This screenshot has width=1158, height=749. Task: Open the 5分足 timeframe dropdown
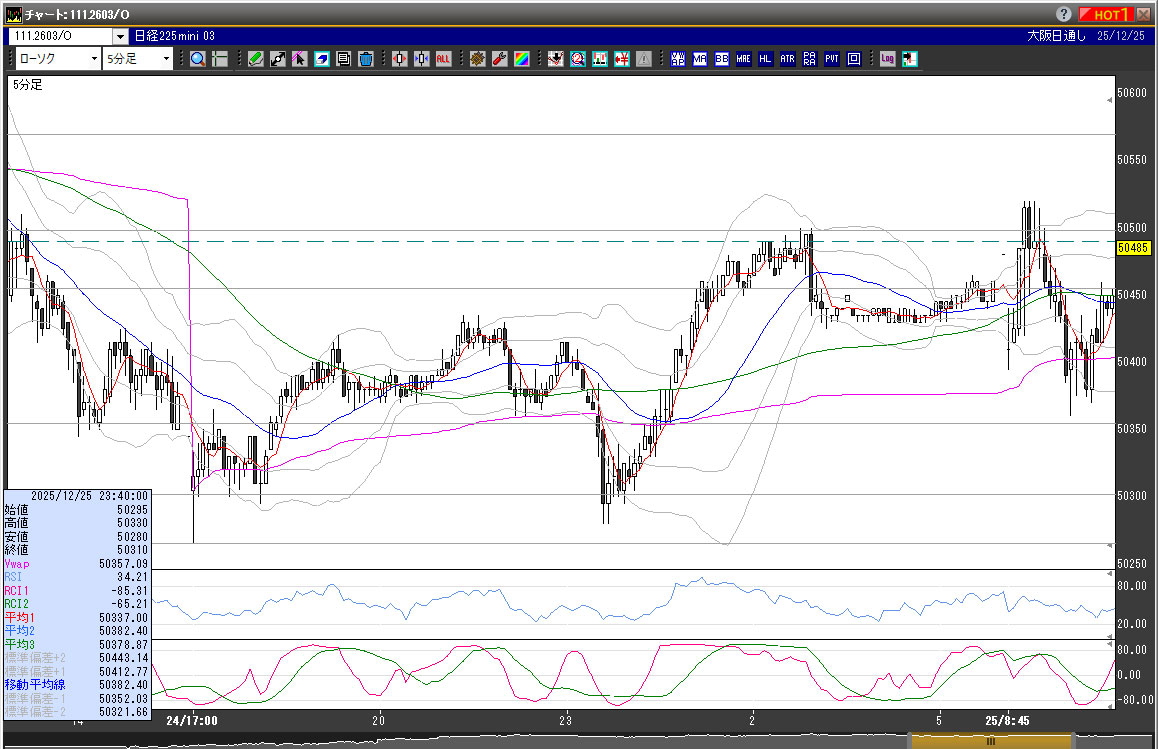(x=139, y=59)
